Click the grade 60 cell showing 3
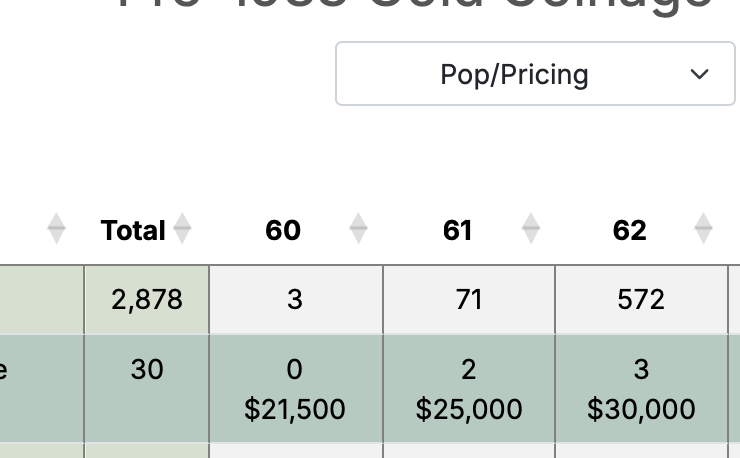 tap(295, 300)
